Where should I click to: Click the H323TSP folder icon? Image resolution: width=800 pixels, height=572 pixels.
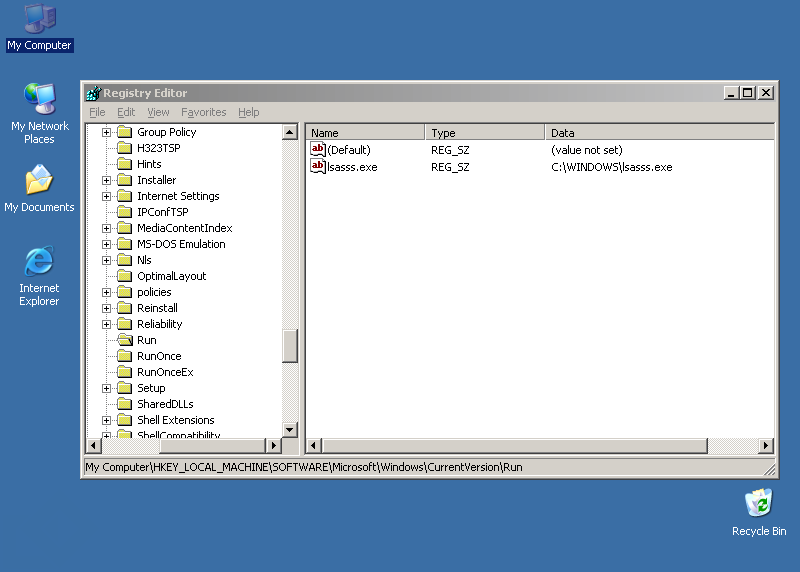(x=124, y=148)
